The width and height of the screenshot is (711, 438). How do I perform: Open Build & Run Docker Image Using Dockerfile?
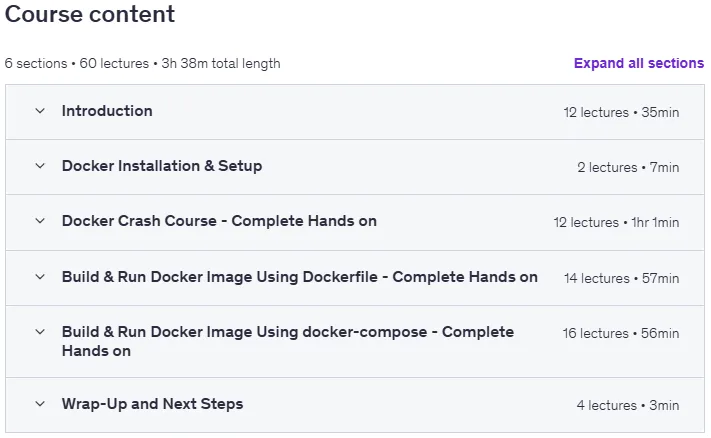pos(300,277)
